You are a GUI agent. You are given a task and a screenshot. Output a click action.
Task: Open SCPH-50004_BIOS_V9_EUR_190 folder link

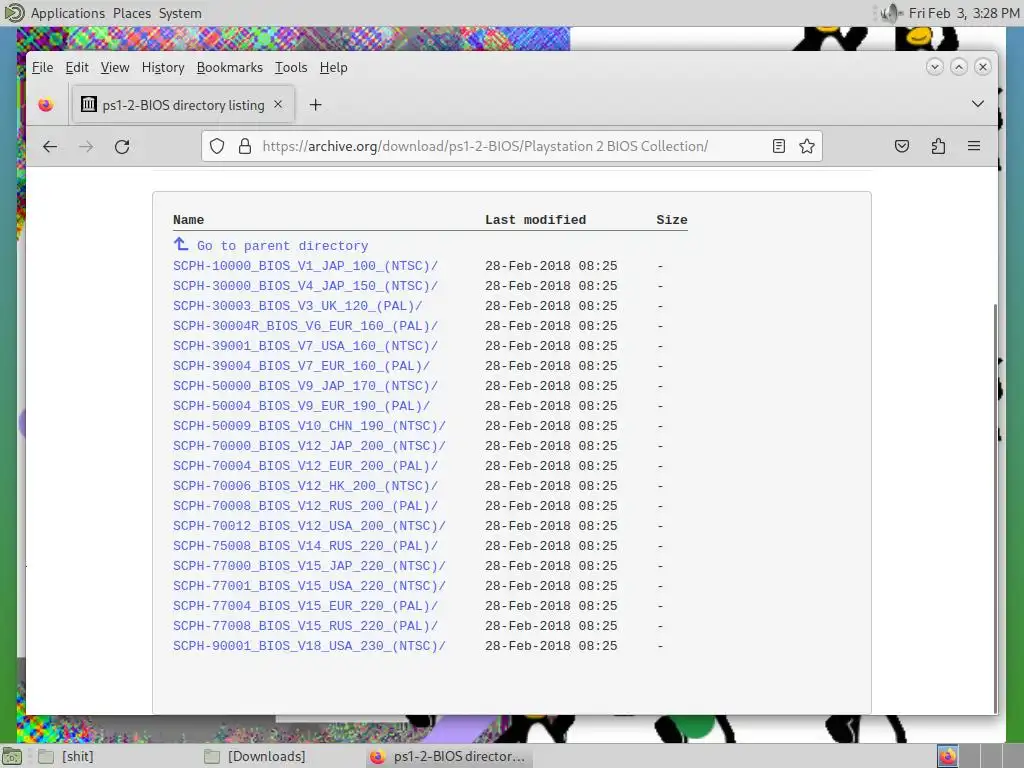(302, 406)
